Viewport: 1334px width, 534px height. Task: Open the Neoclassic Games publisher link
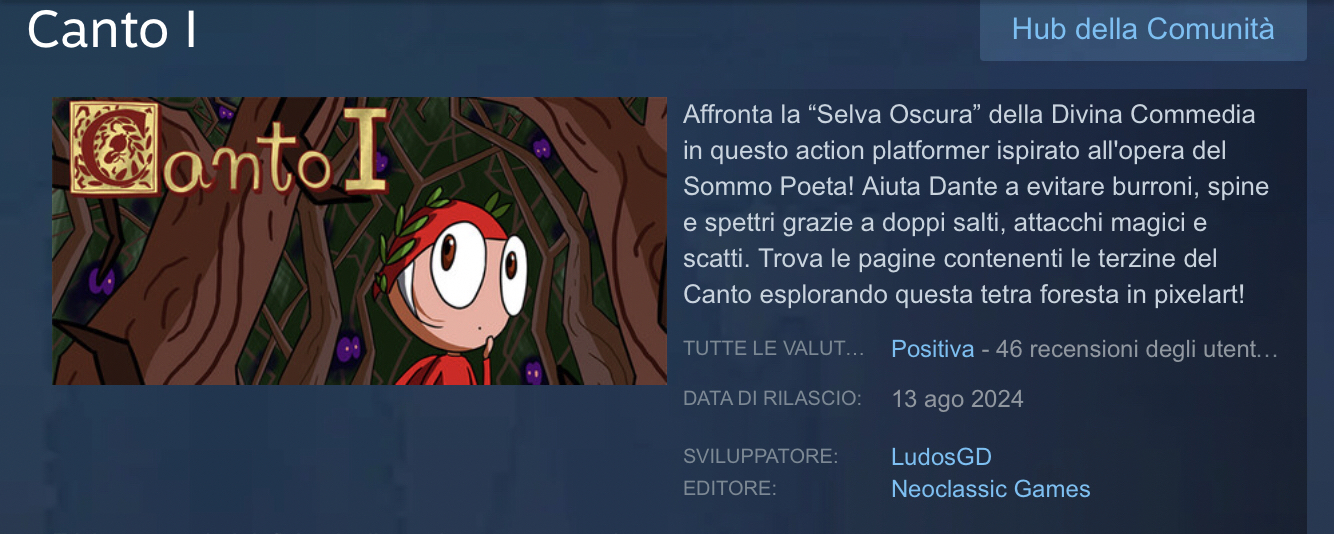click(990, 489)
